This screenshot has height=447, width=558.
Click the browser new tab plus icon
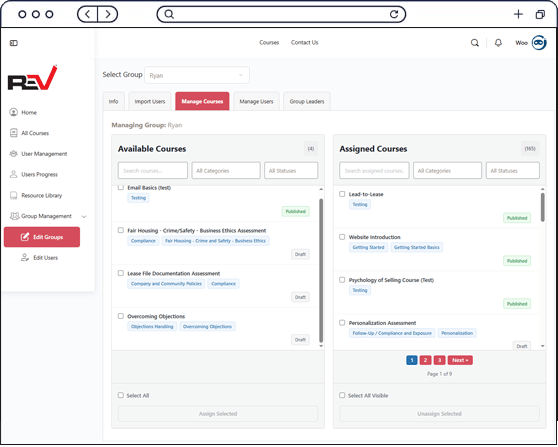click(518, 14)
